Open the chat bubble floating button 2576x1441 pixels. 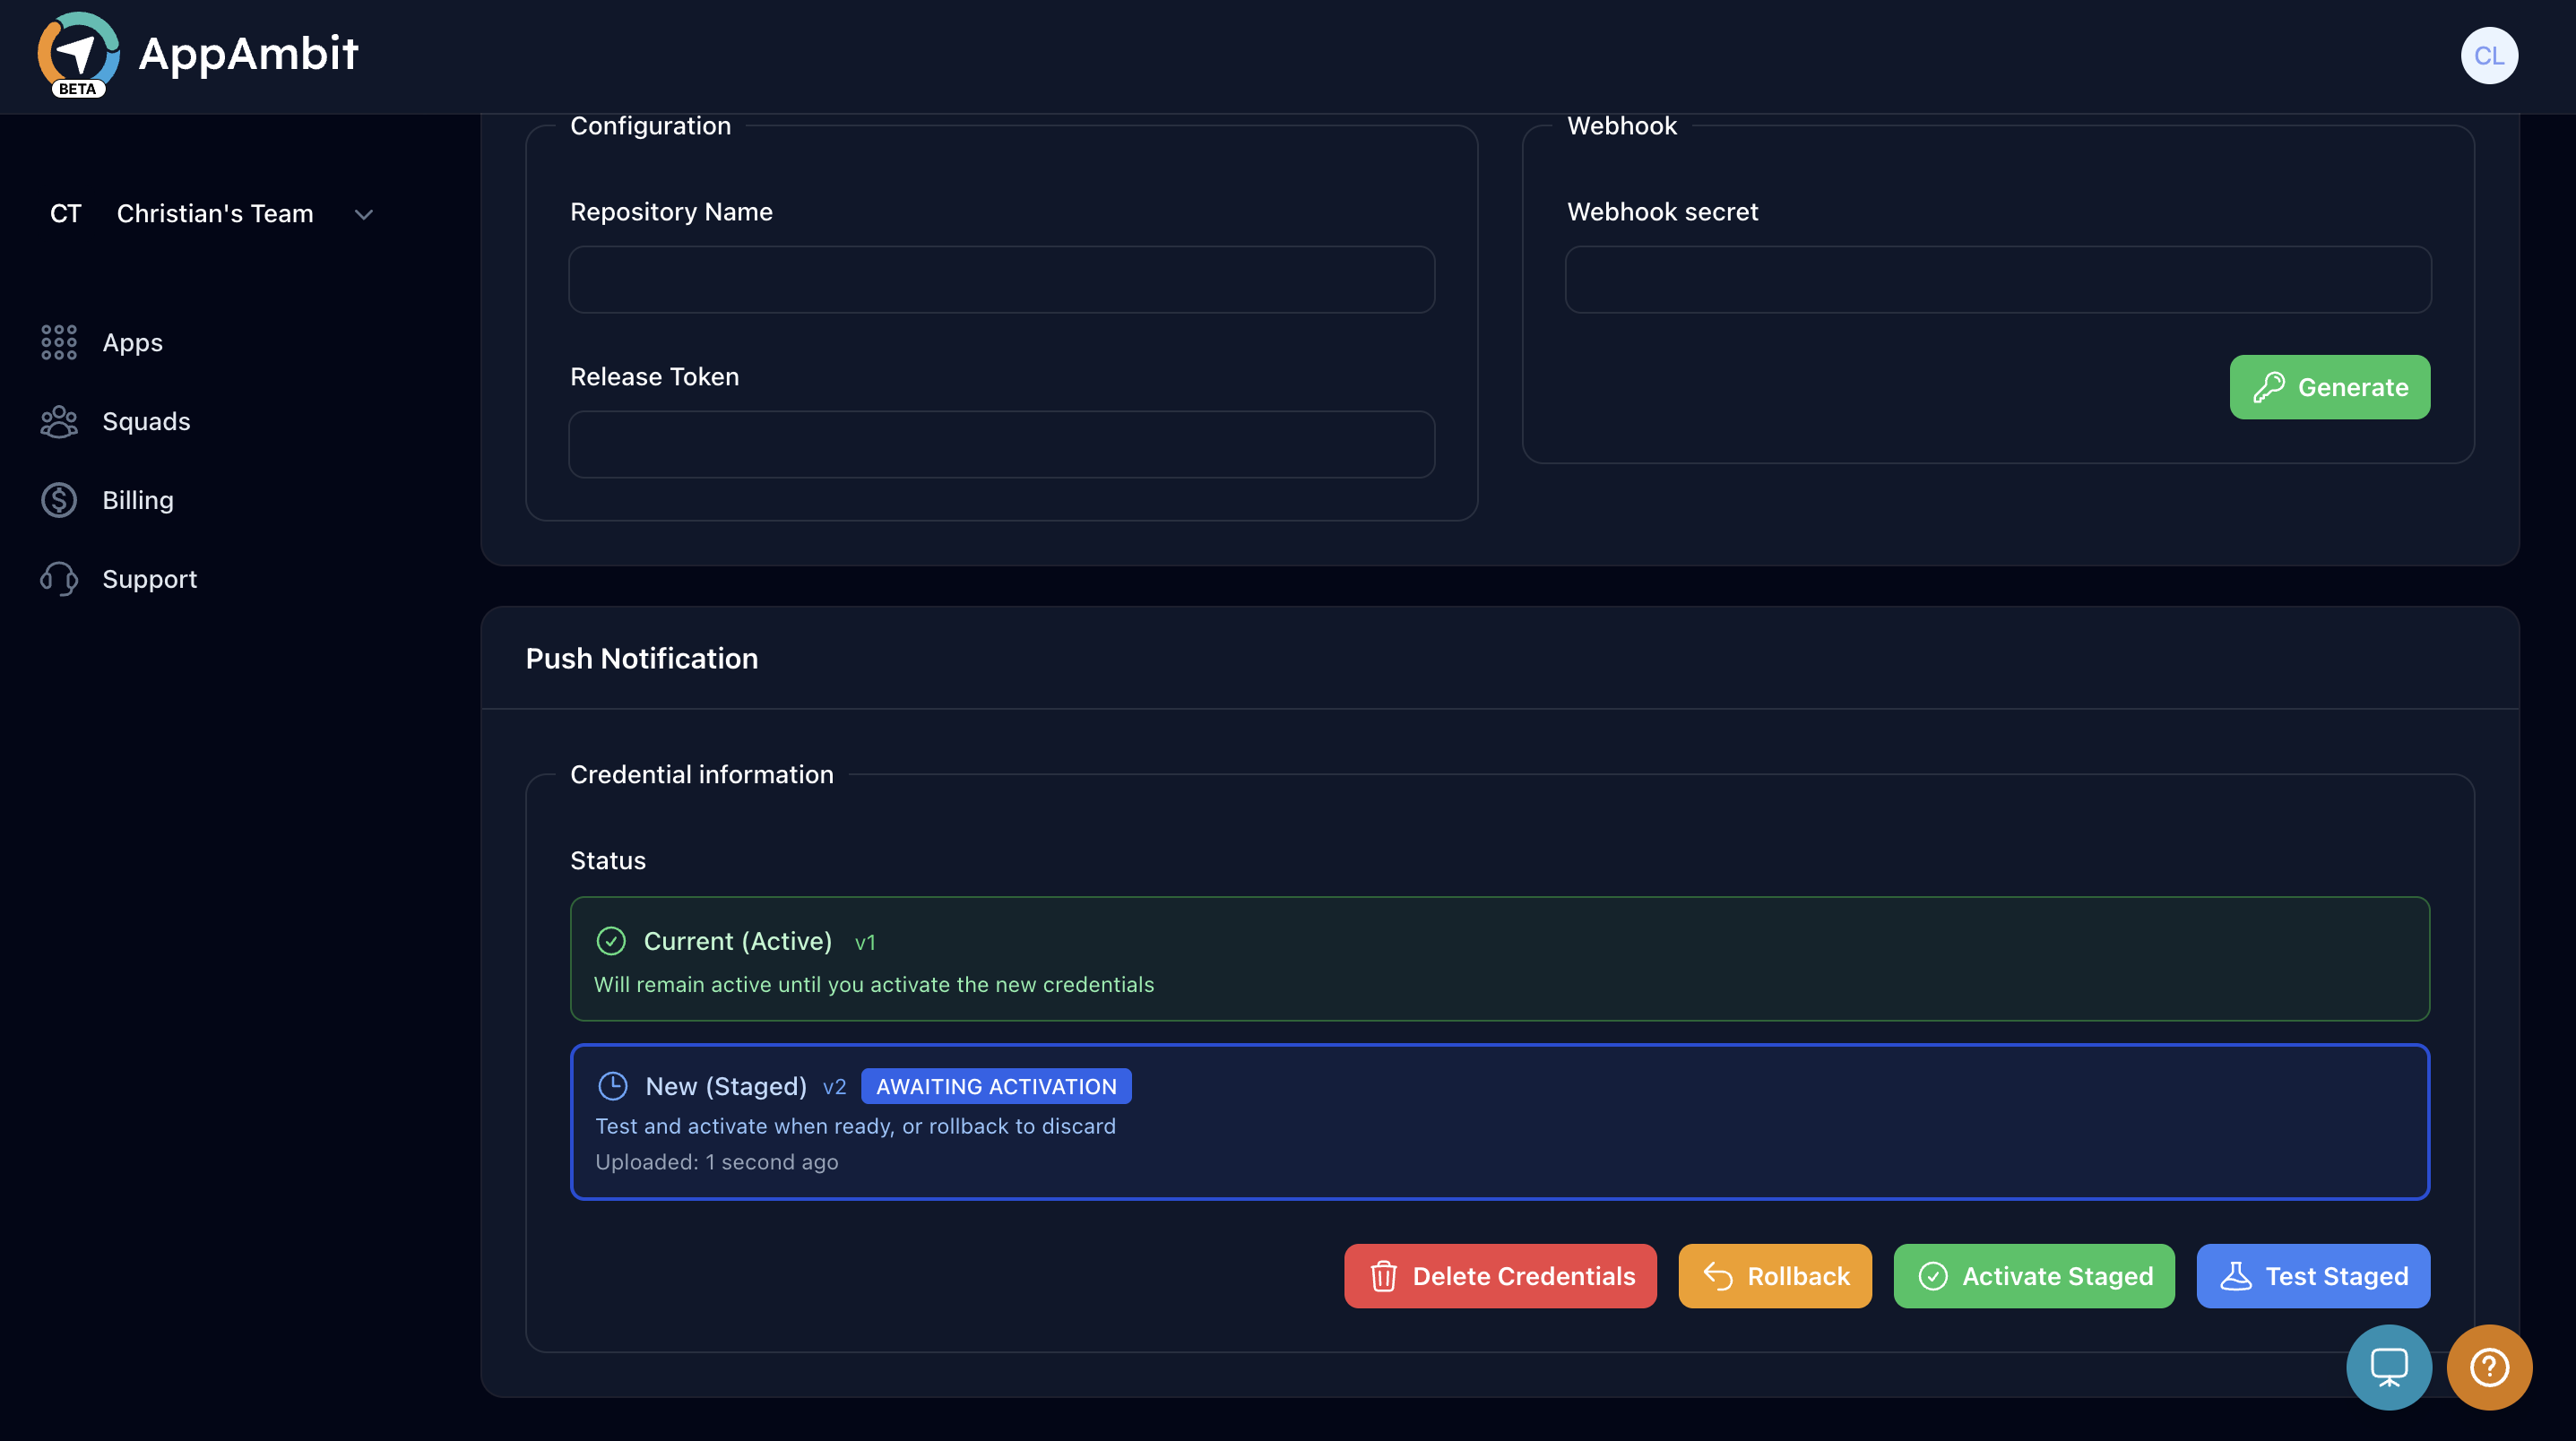pos(2388,1366)
